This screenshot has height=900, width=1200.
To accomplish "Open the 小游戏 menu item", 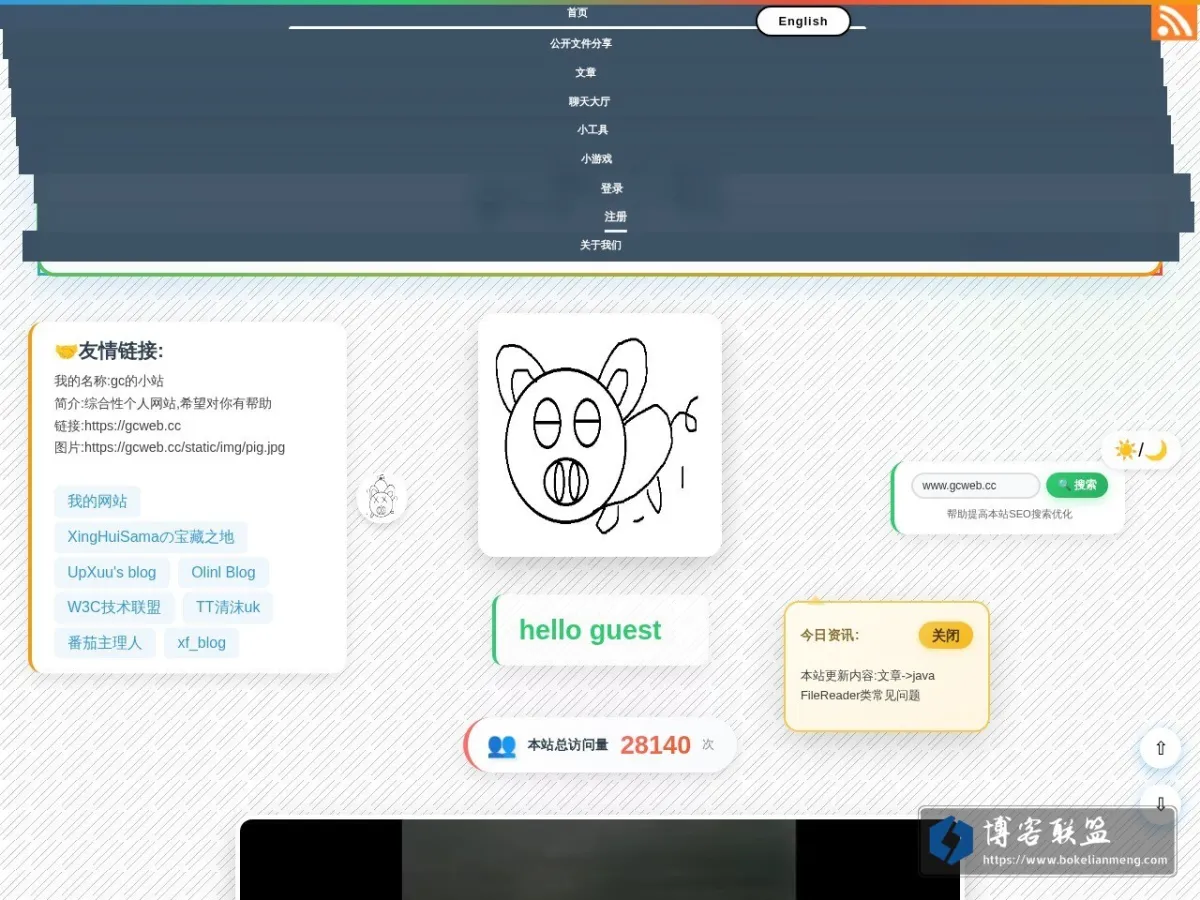I will [596, 159].
